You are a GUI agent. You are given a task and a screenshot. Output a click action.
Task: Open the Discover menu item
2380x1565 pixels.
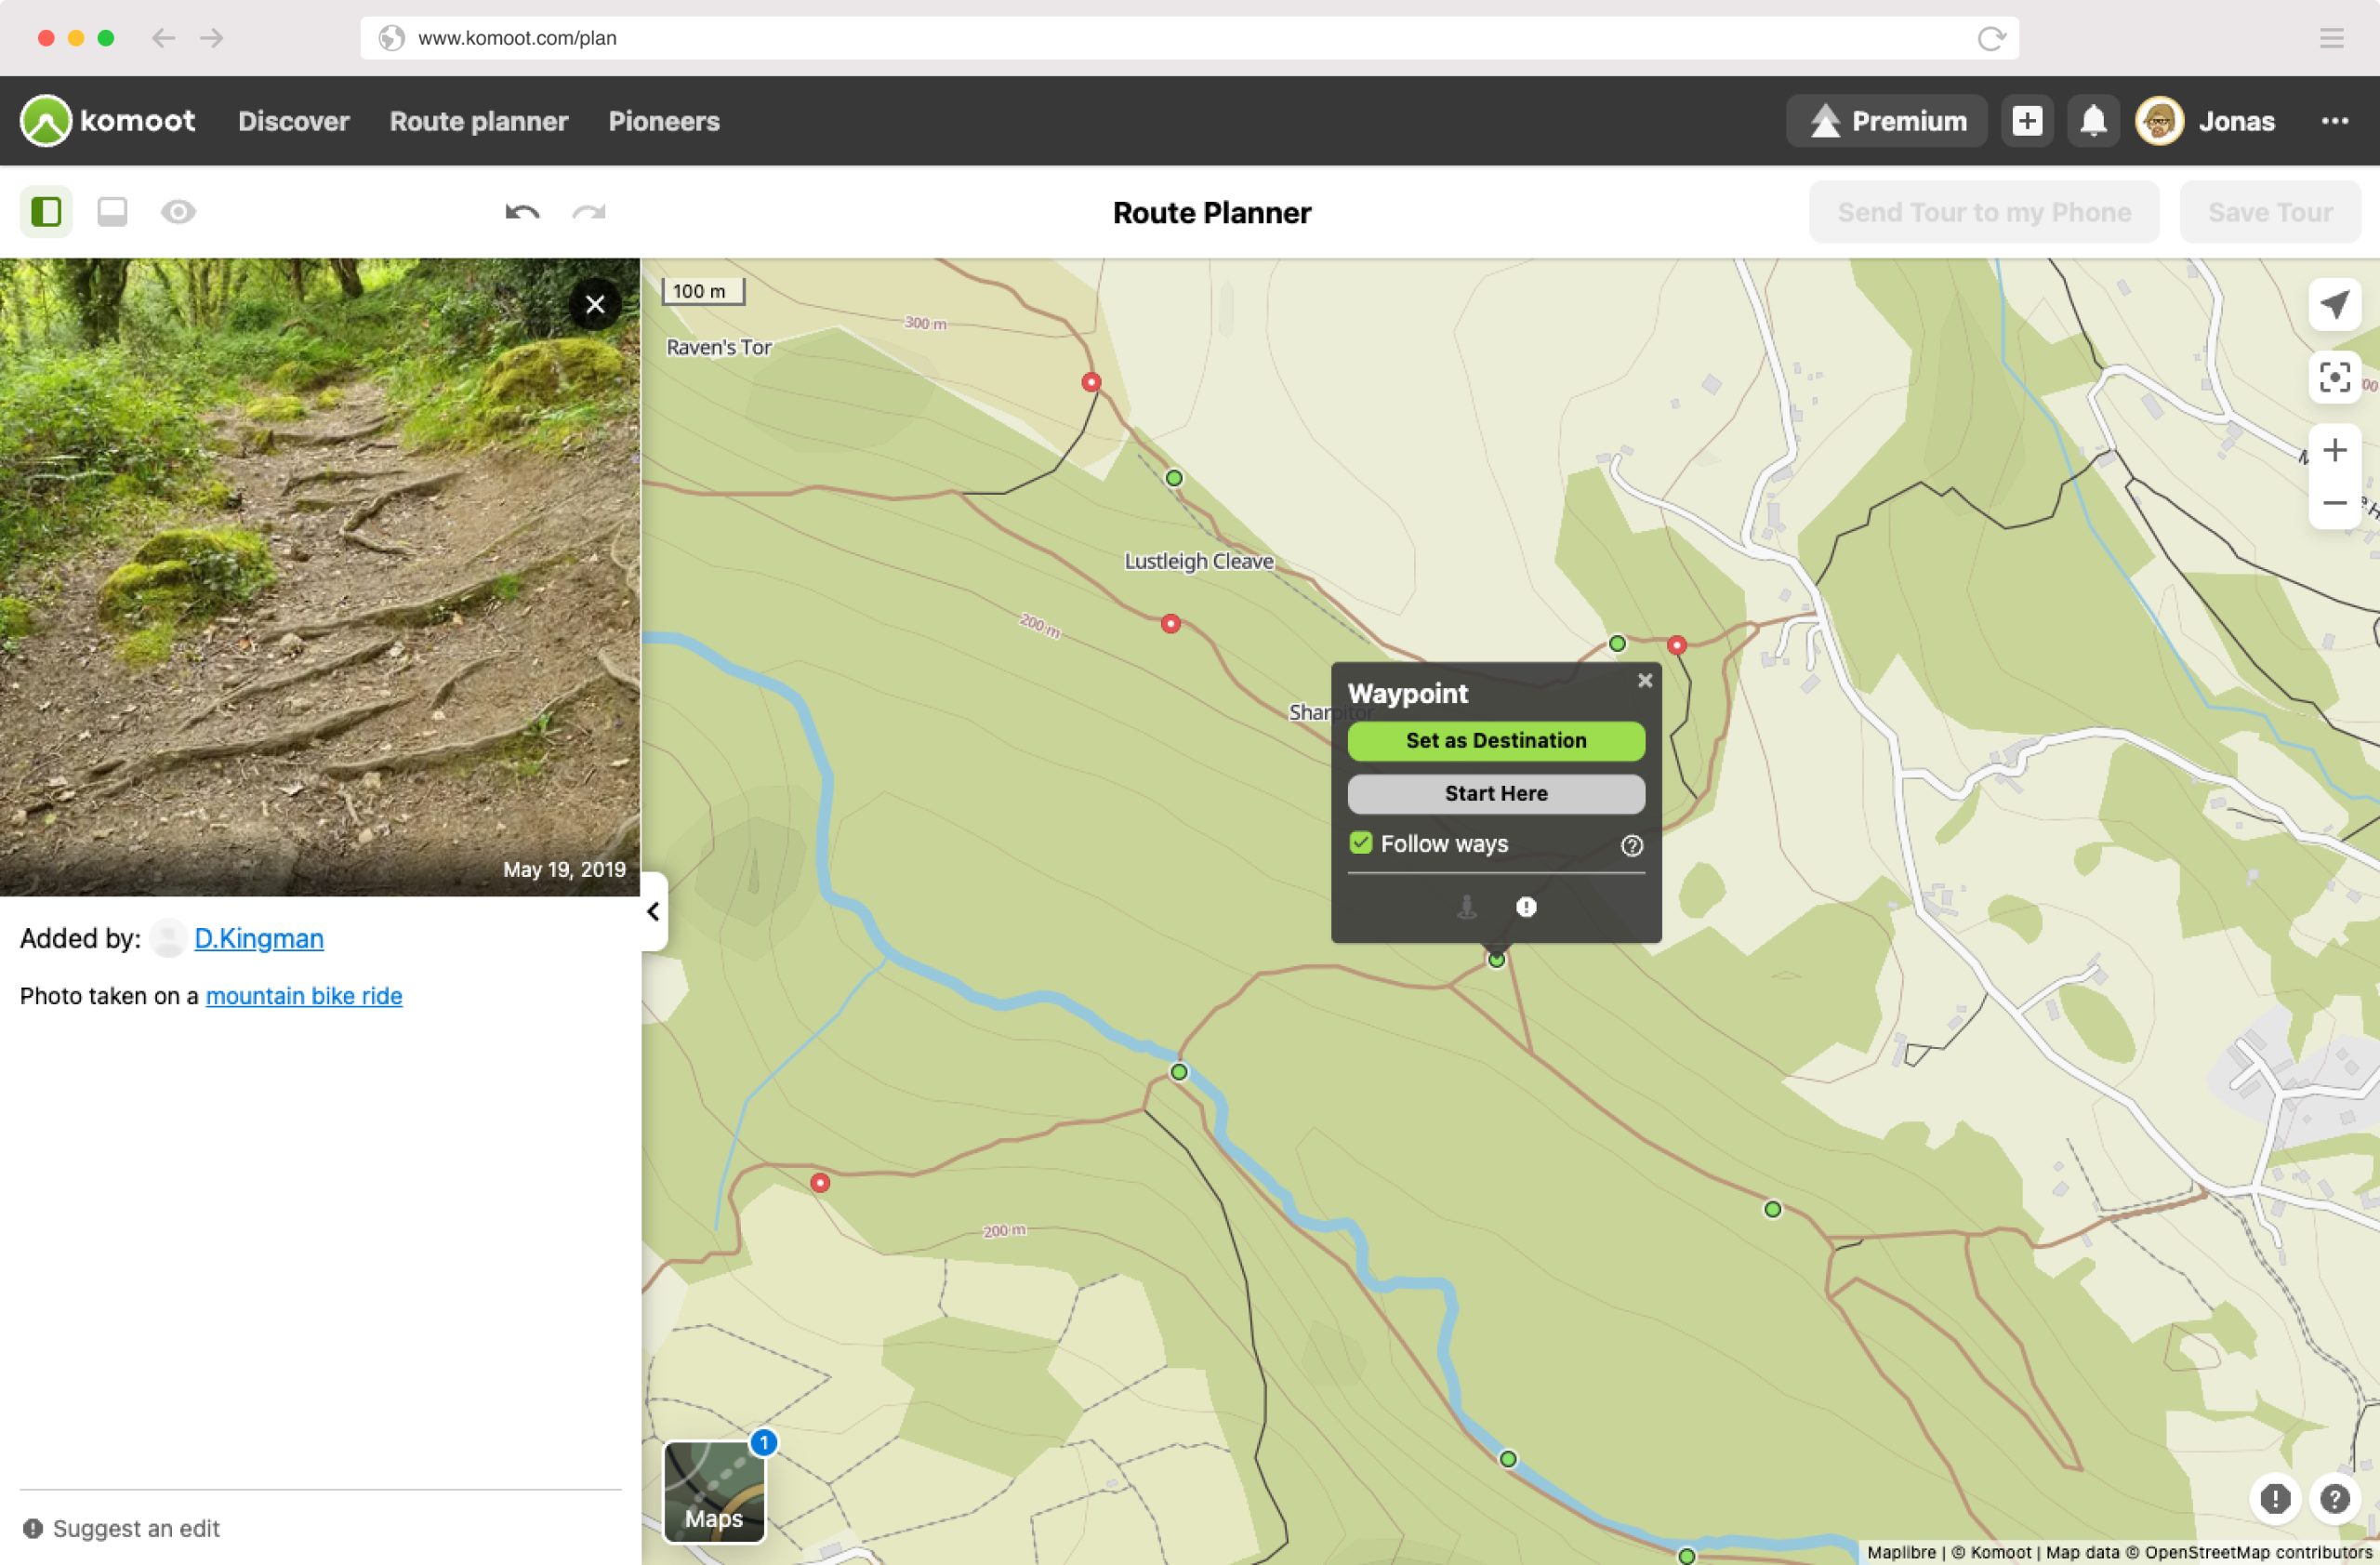293,121
